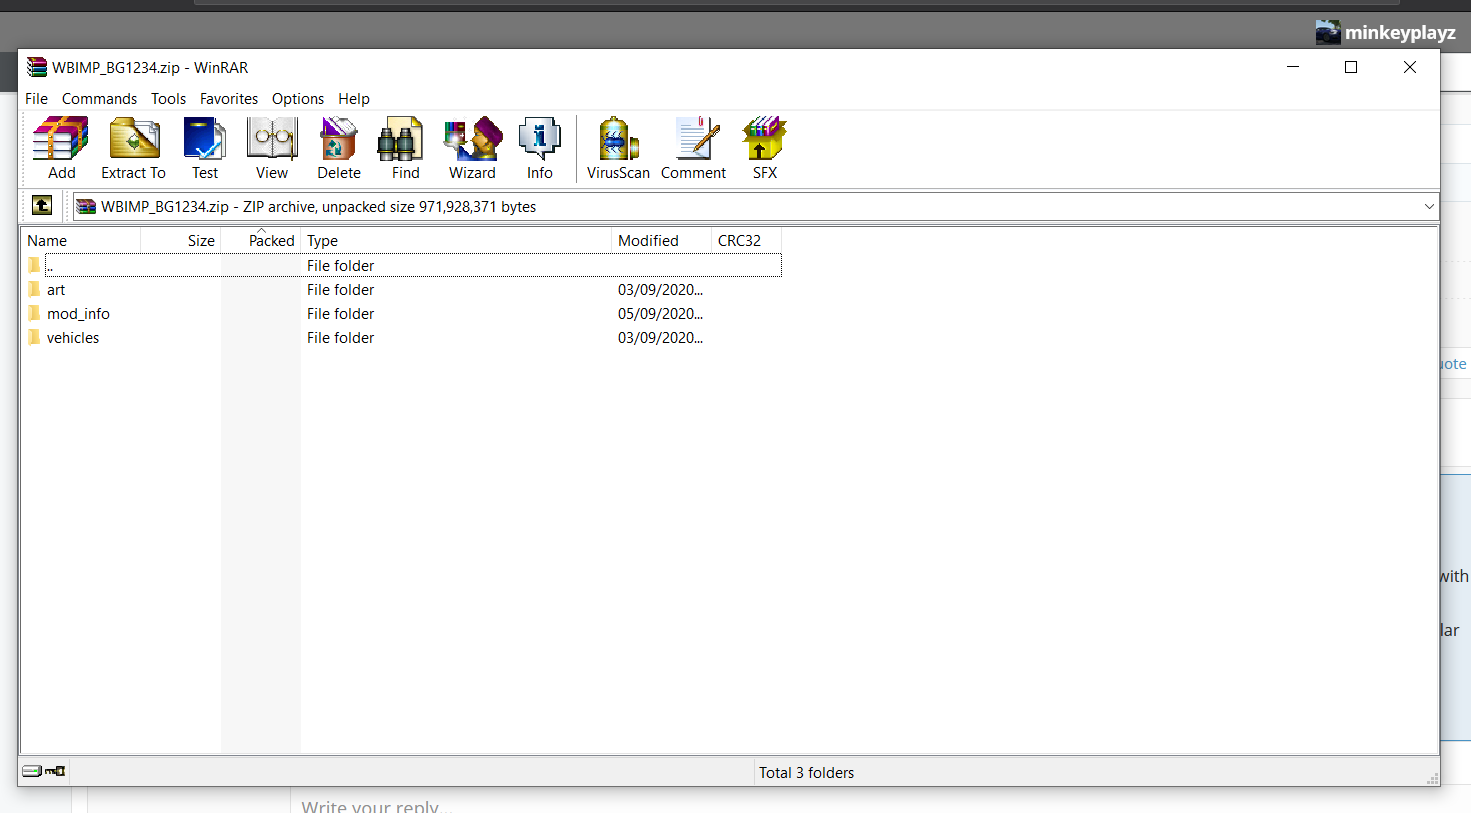The image size is (1471, 813).
Task: Click the window resize grip corner
Action: coord(1432,777)
